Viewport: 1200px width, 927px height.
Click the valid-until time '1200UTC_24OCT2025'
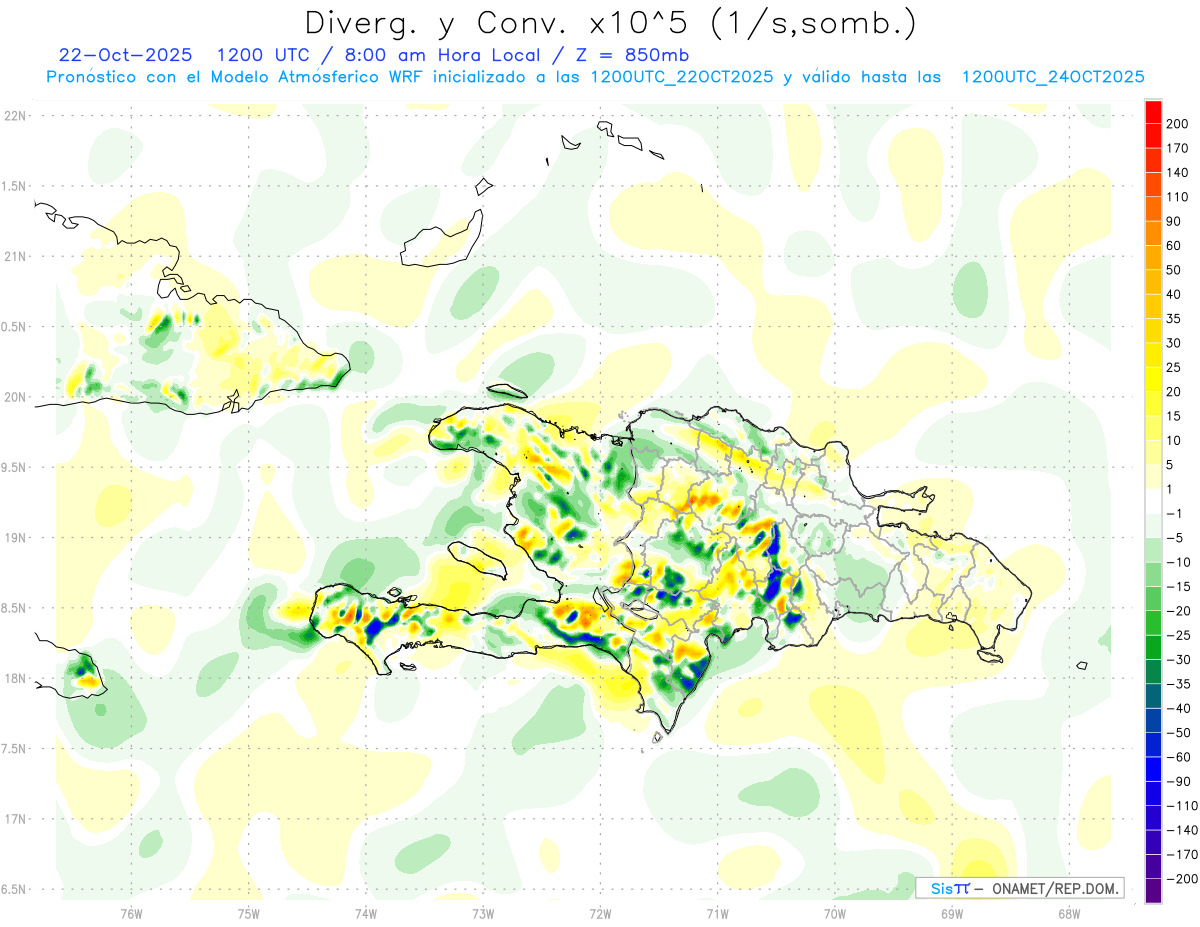1053,77
